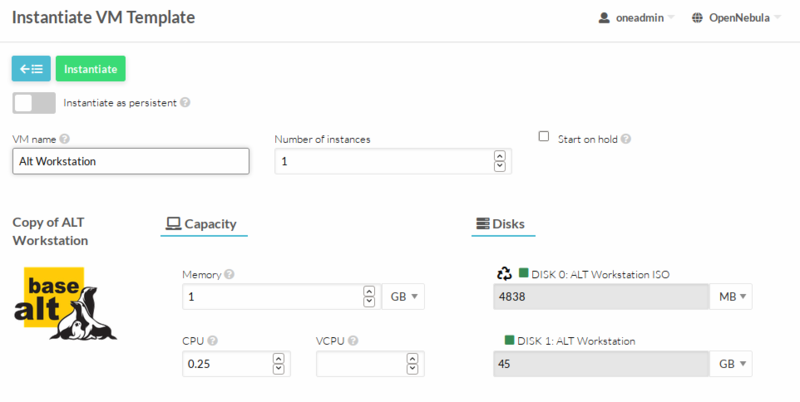Open help icon beside Instantiate as persistent
Screen dimensions: 800x402
click(x=185, y=103)
